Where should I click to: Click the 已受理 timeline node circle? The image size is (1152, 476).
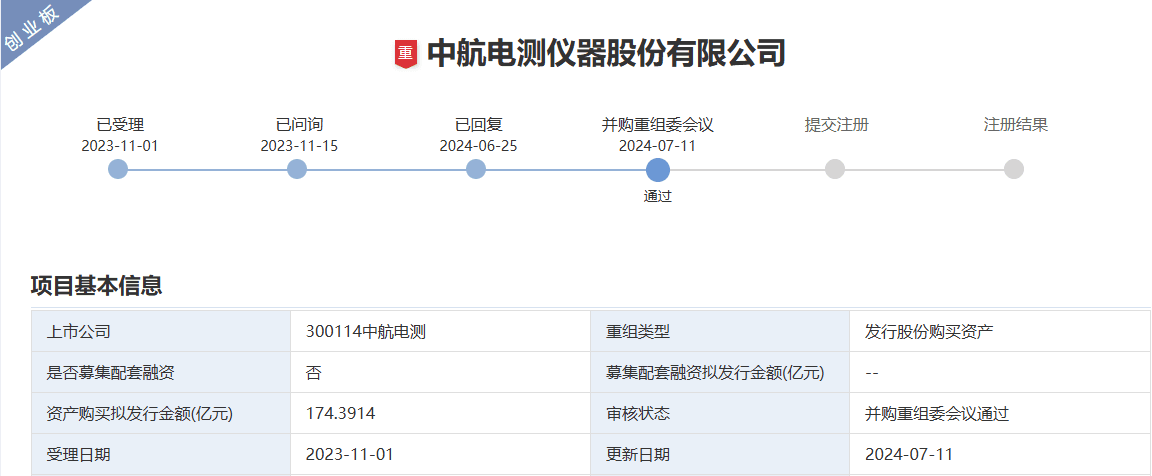pyautogui.click(x=118, y=169)
